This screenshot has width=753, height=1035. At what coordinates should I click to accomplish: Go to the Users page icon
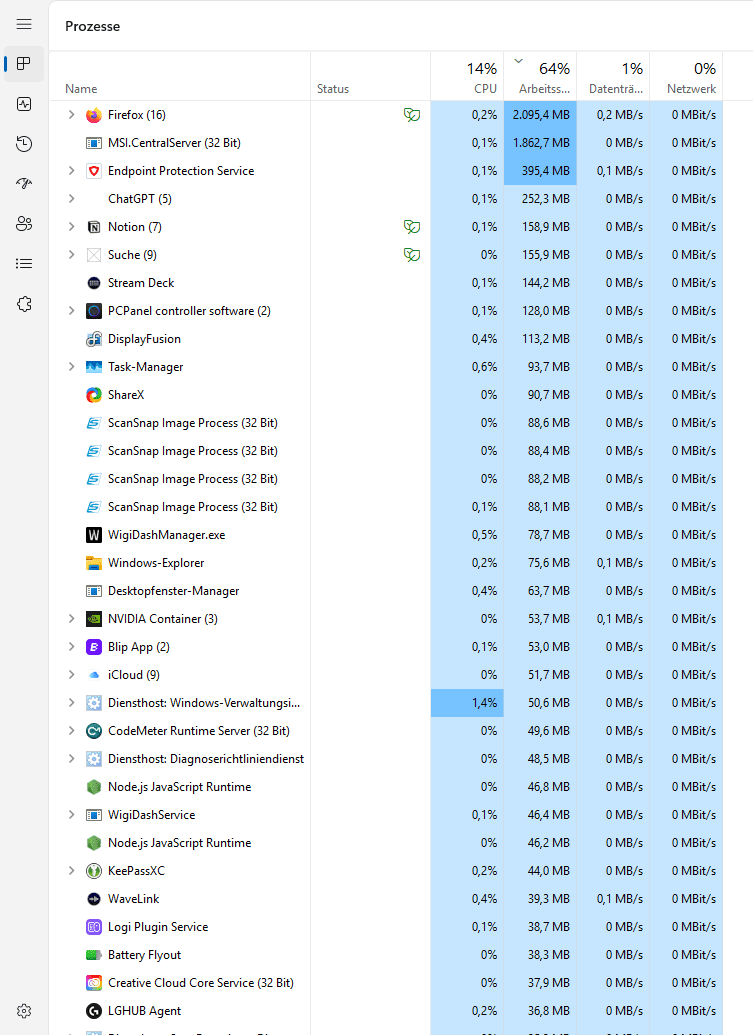(24, 224)
